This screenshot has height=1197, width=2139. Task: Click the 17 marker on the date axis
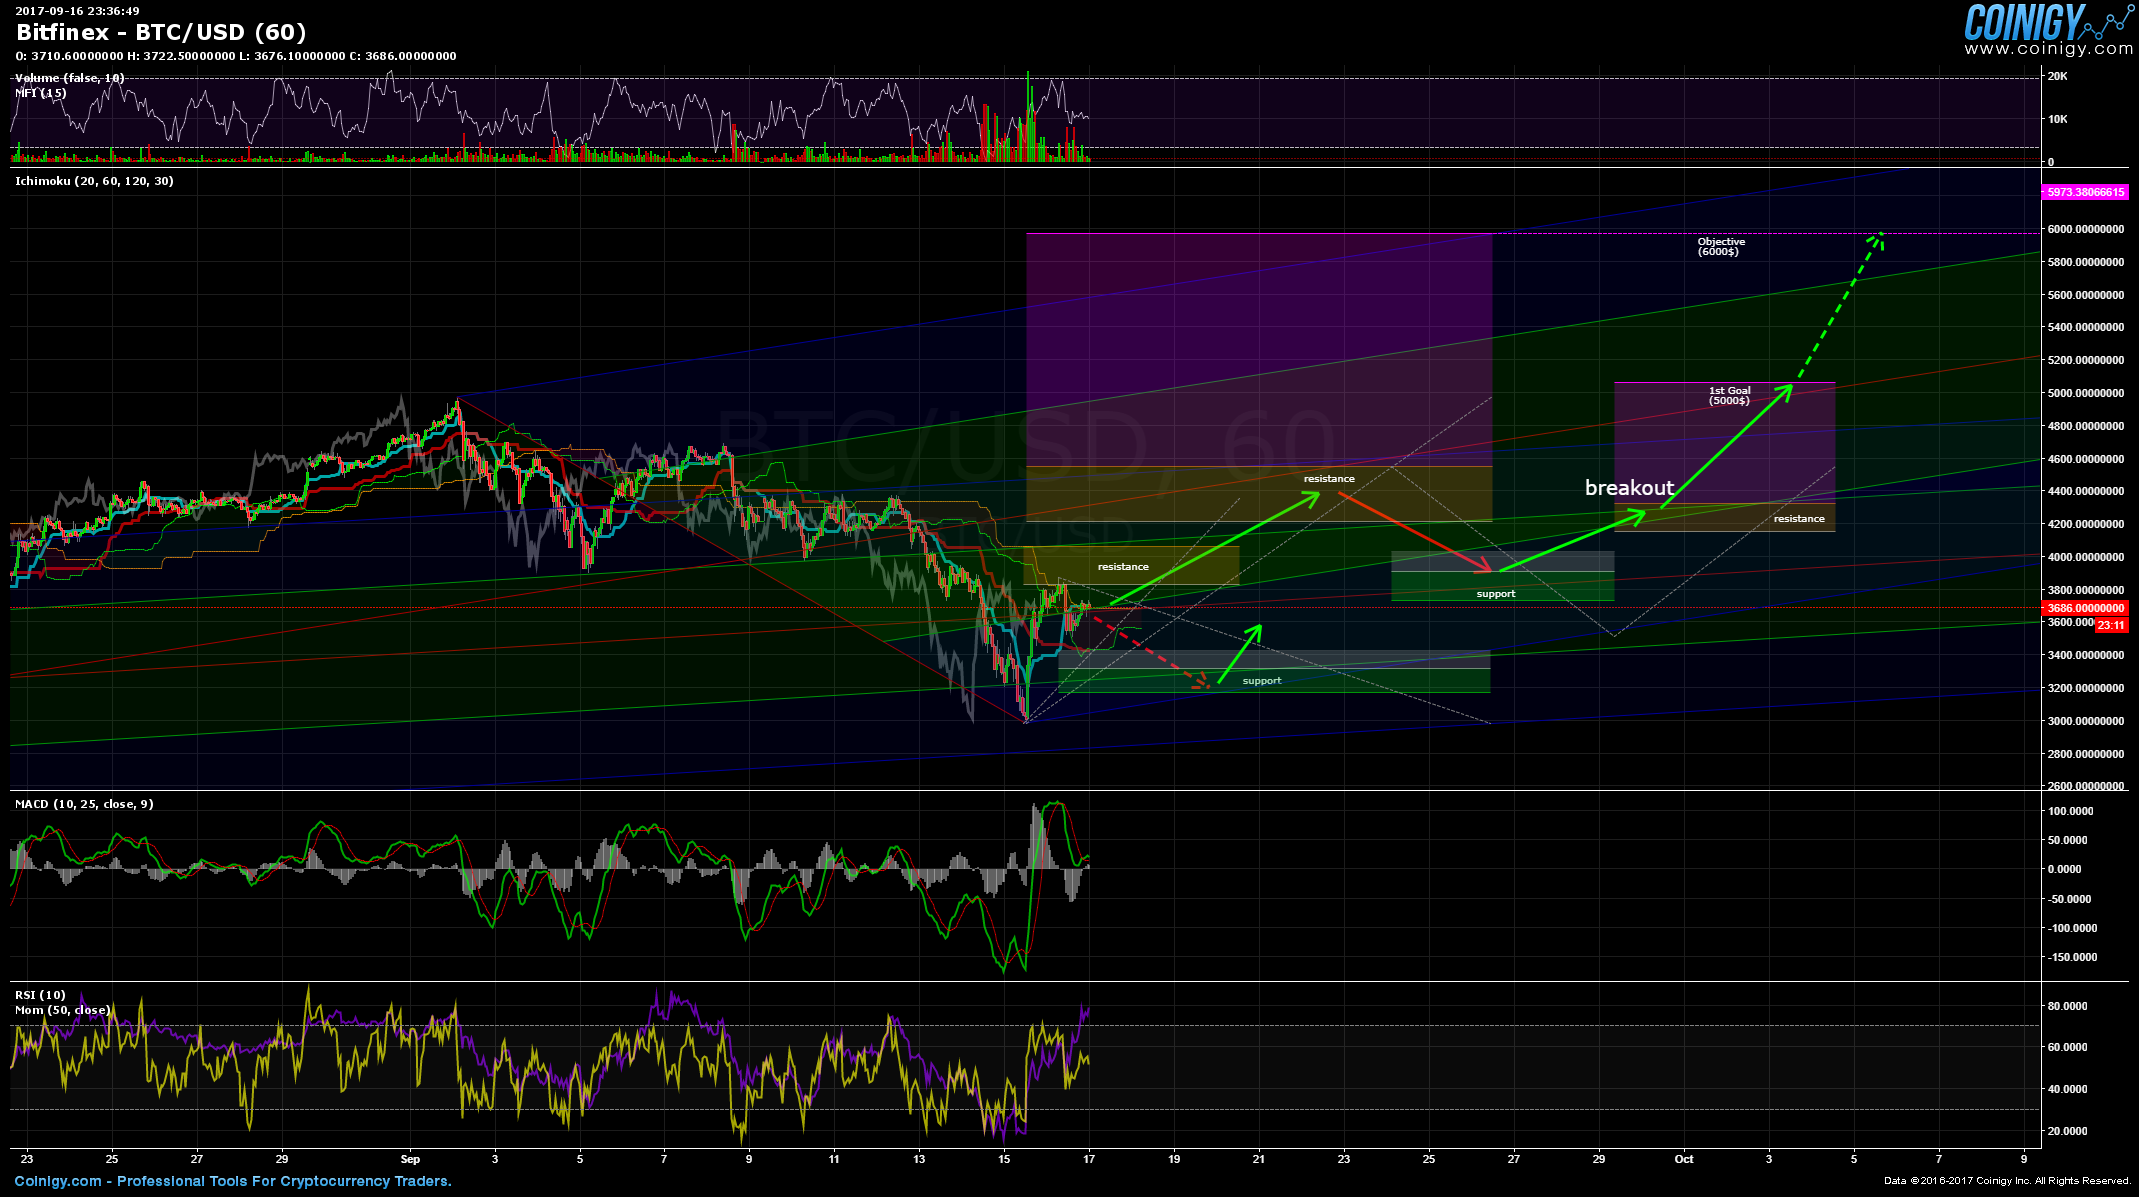point(1089,1159)
